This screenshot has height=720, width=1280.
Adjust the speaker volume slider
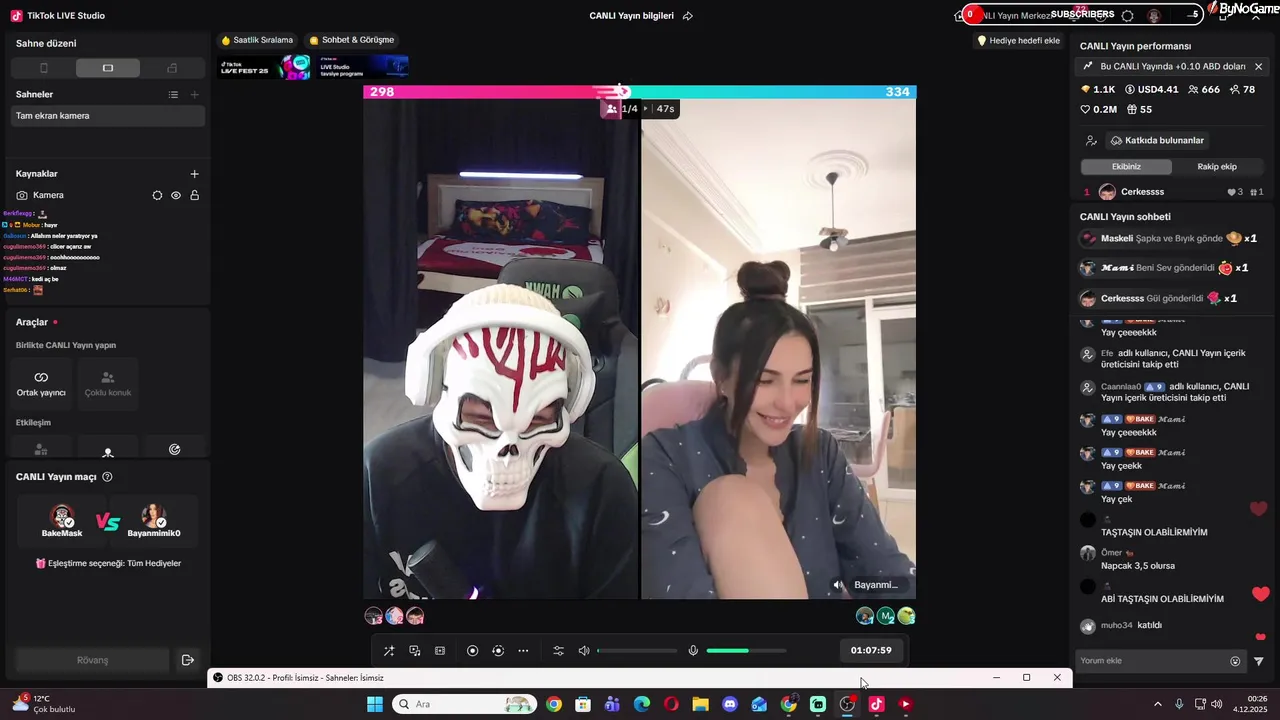coord(637,651)
